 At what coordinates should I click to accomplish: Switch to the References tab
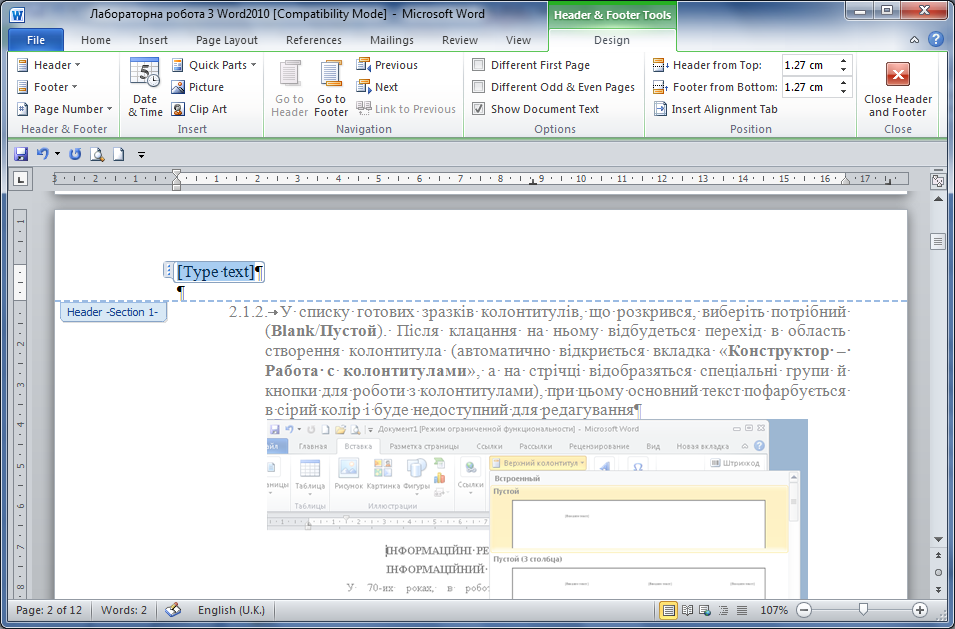(x=314, y=40)
